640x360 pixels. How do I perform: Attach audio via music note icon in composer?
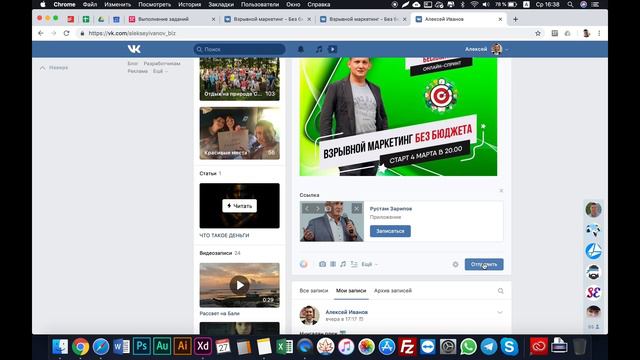coord(343,264)
